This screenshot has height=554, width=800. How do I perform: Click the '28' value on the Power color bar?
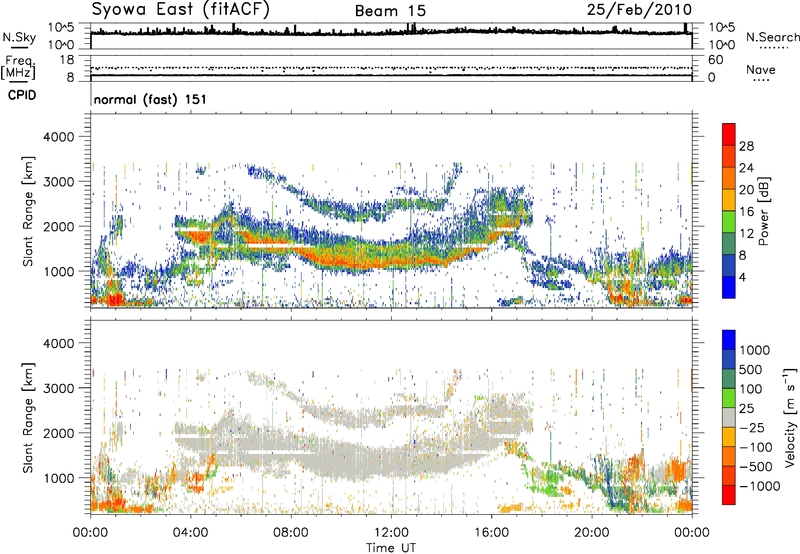point(746,146)
